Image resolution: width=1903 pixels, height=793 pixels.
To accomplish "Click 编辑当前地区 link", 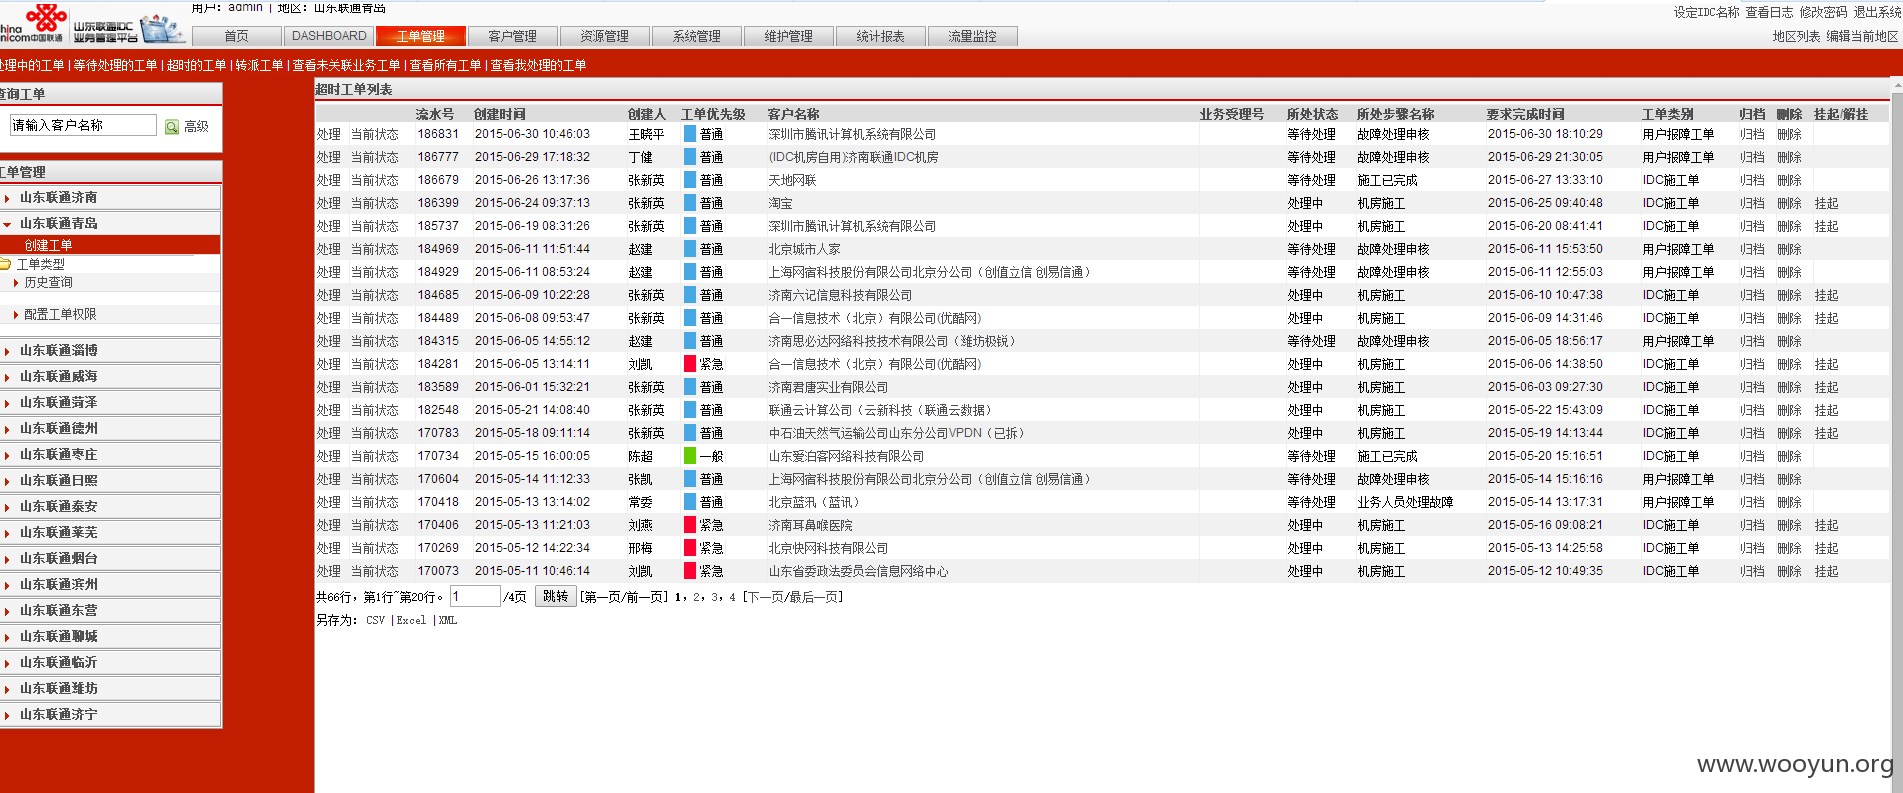I will (1862, 36).
